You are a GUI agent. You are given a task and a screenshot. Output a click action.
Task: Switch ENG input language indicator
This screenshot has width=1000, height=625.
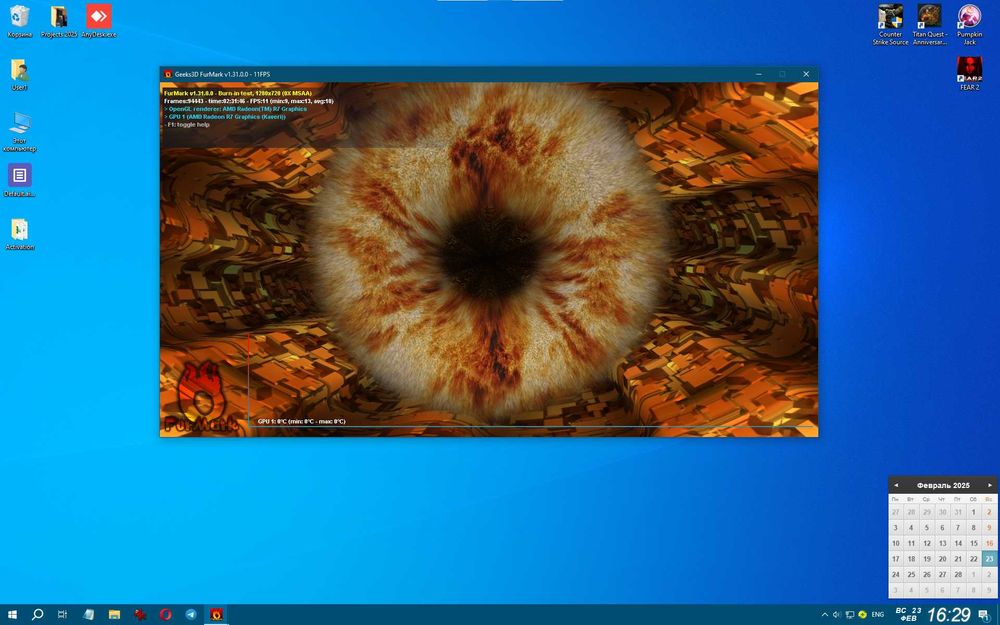coord(878,615)
